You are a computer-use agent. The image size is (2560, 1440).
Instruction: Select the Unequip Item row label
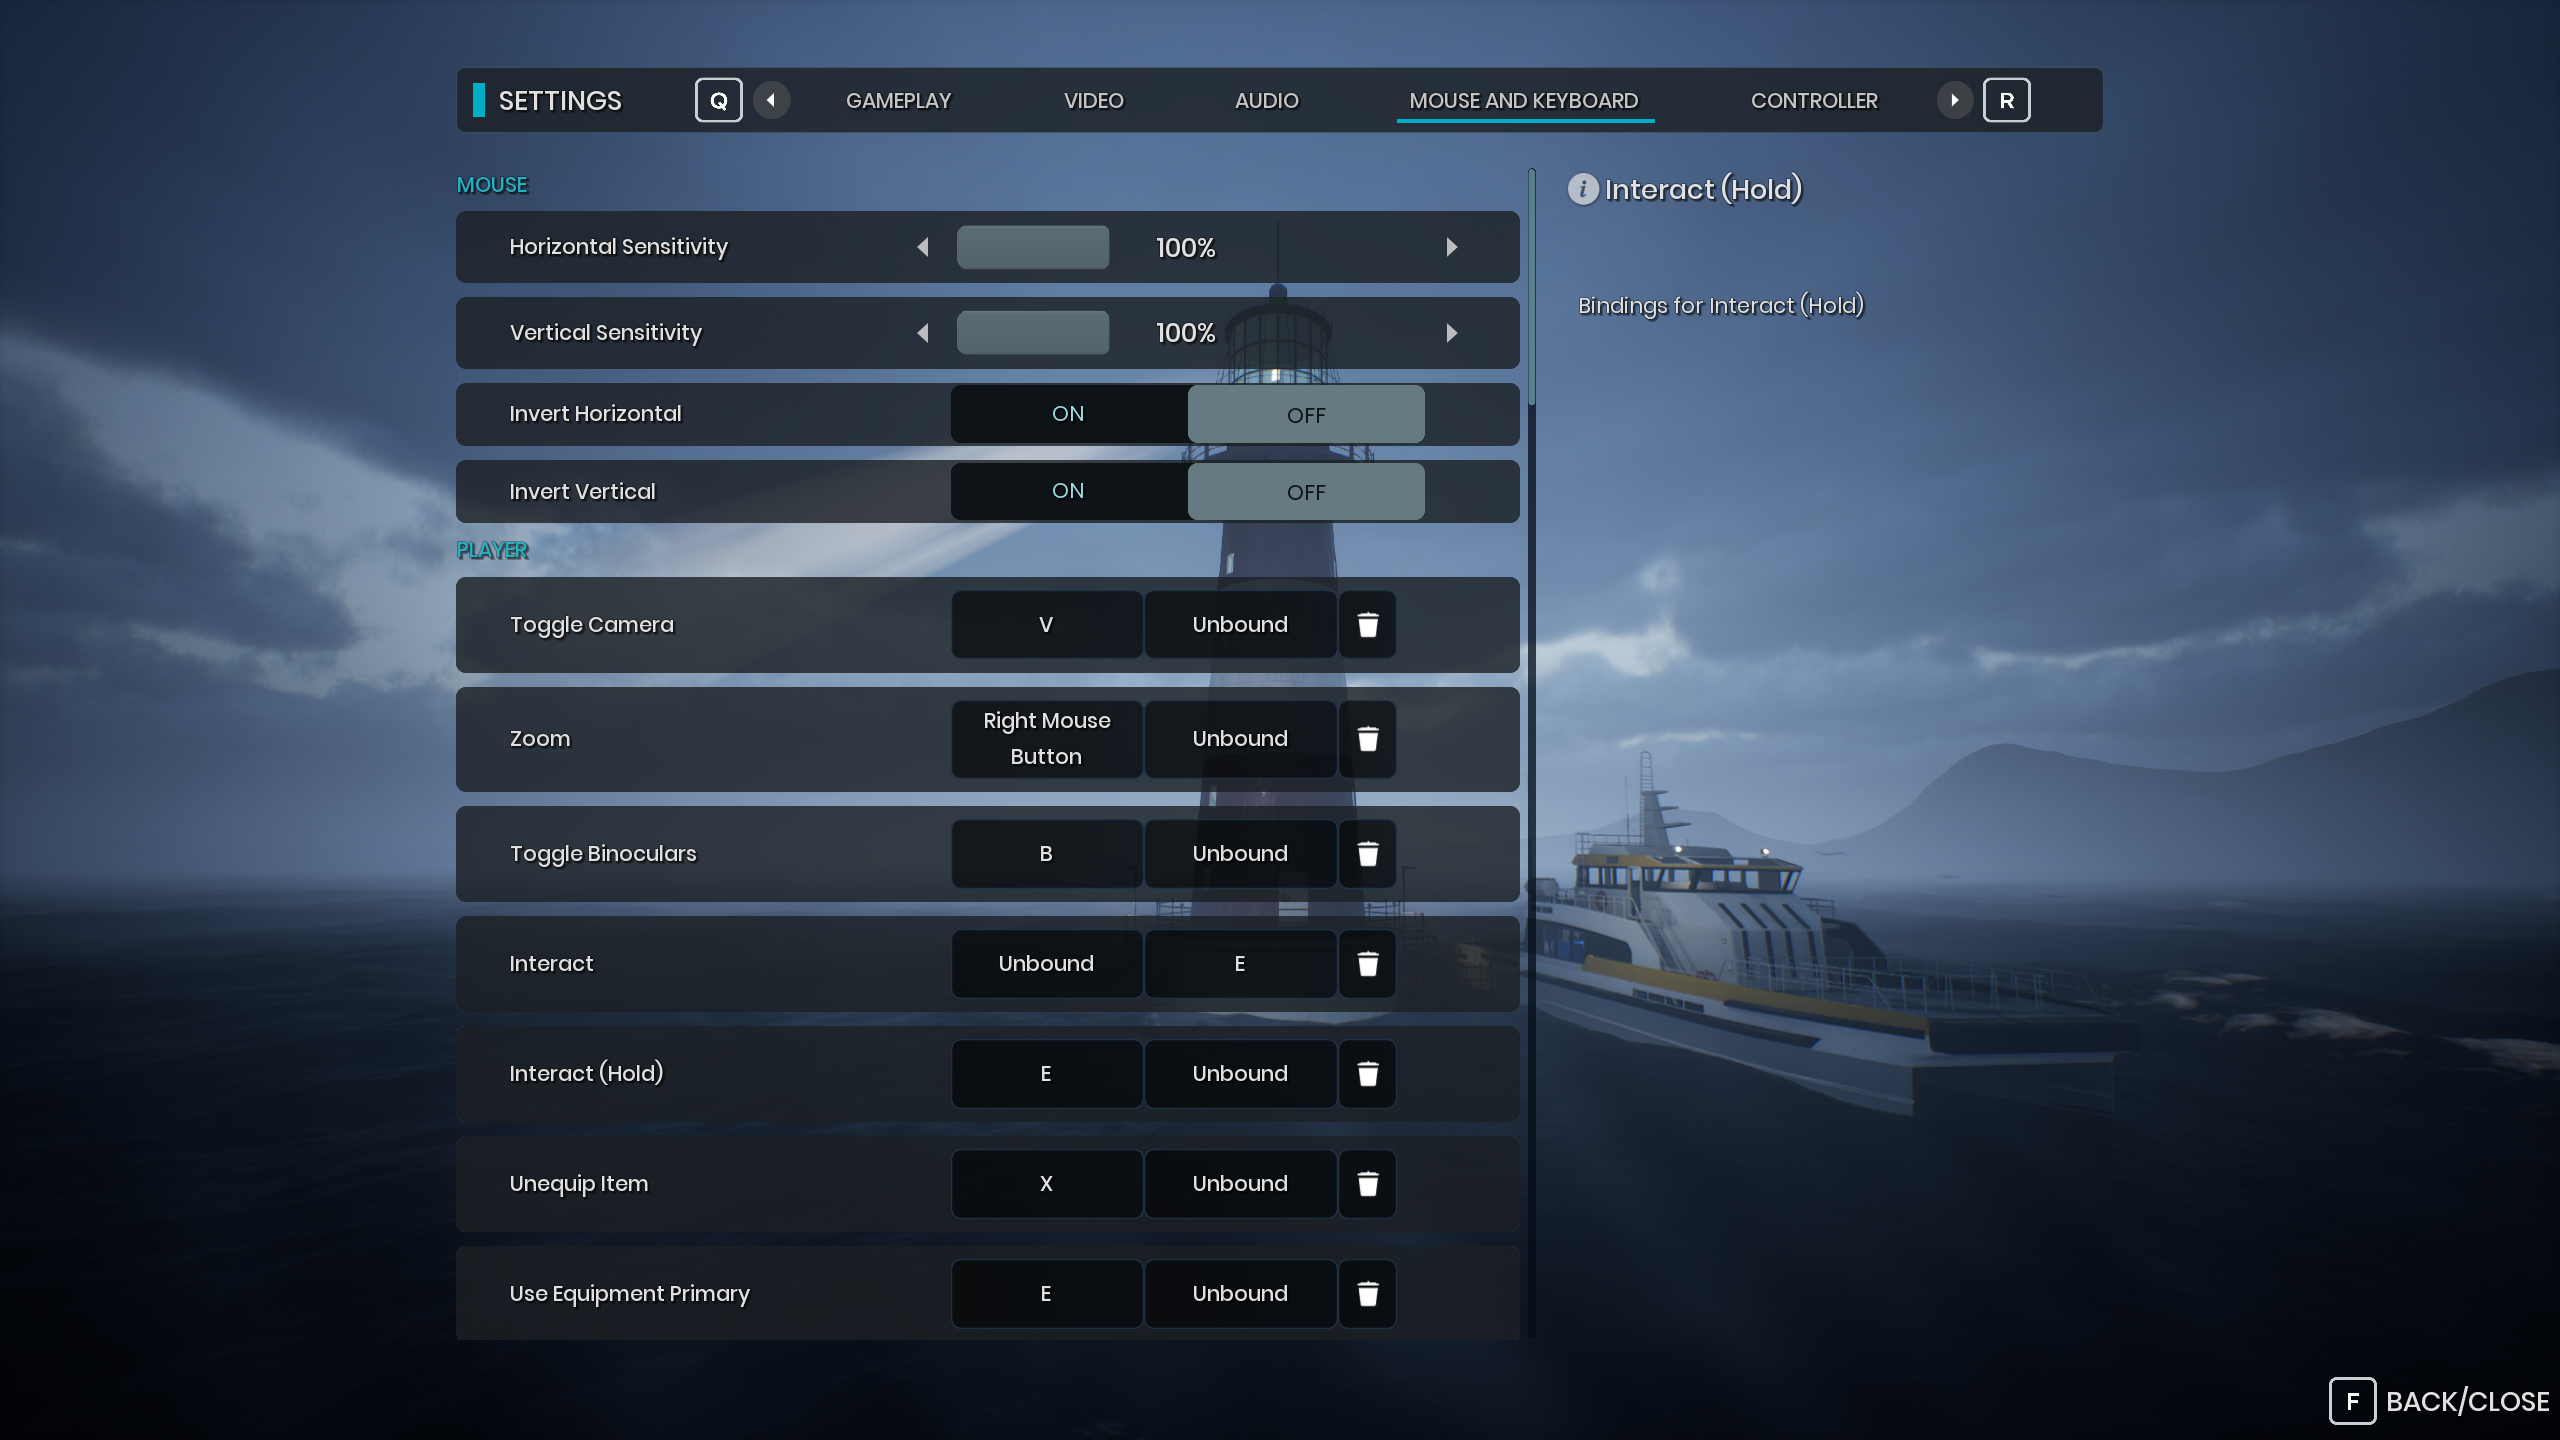(578, 1184)
